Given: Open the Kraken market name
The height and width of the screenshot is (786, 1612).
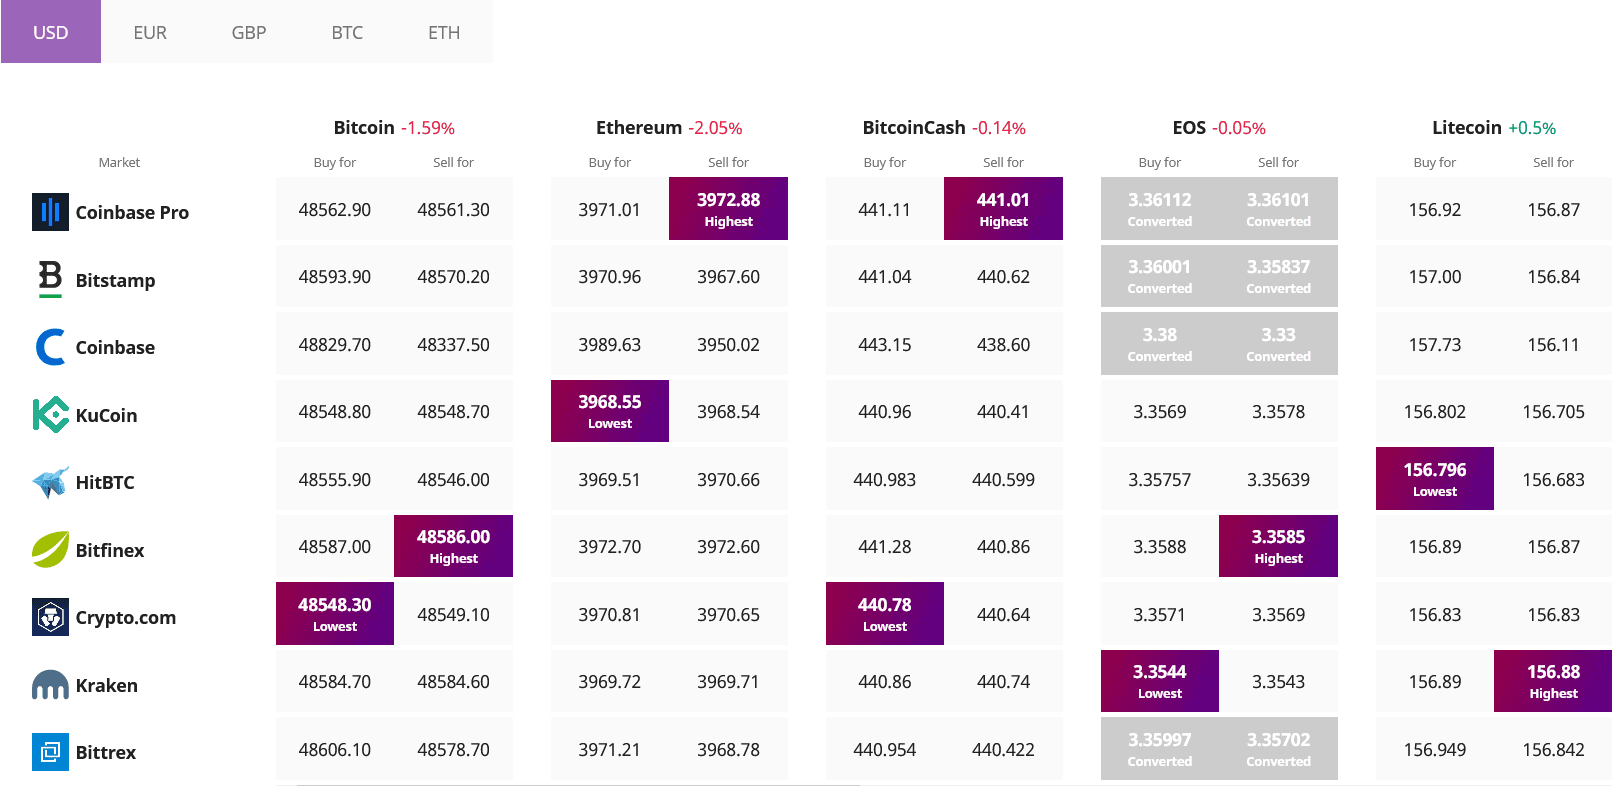Looking at the screenshot, I should coord(107,685).
